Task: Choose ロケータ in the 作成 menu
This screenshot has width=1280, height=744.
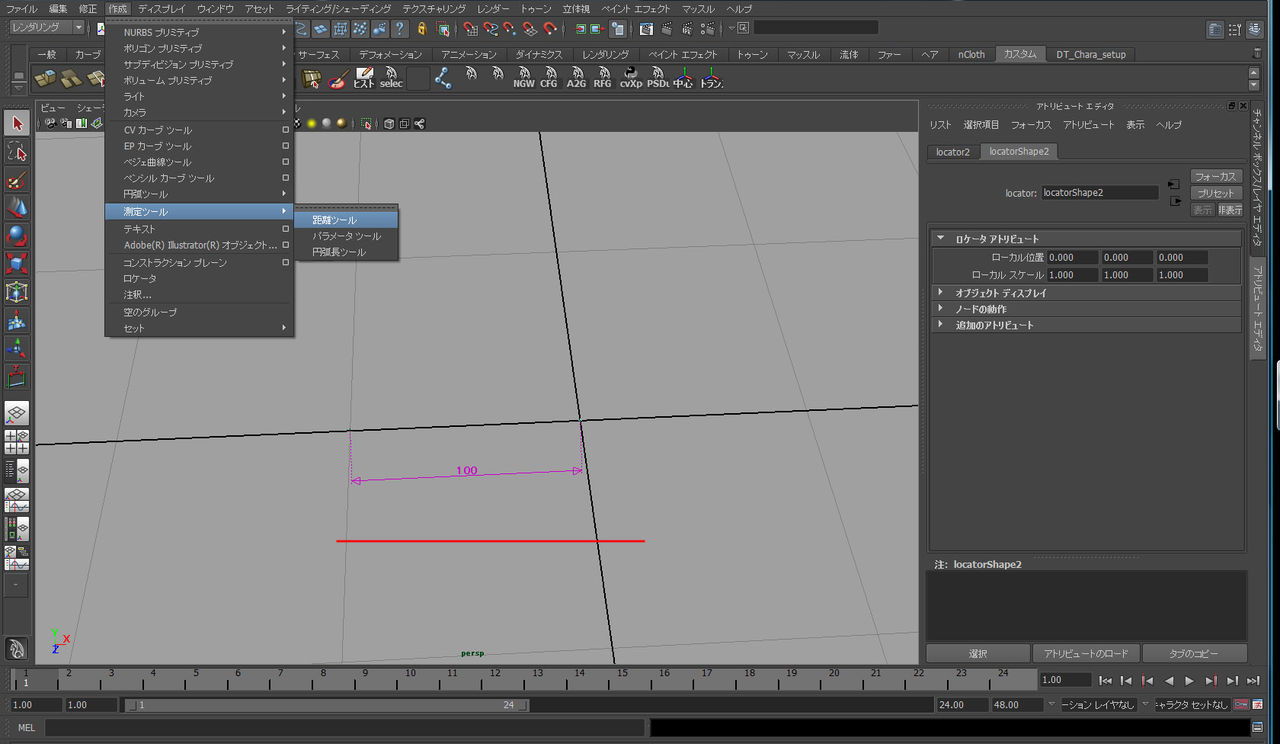Action: [199, 278]
